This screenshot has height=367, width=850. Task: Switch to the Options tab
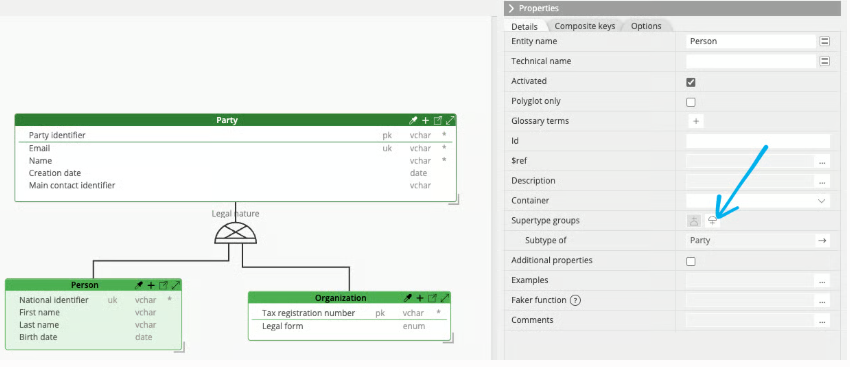(x=646, y=26)
